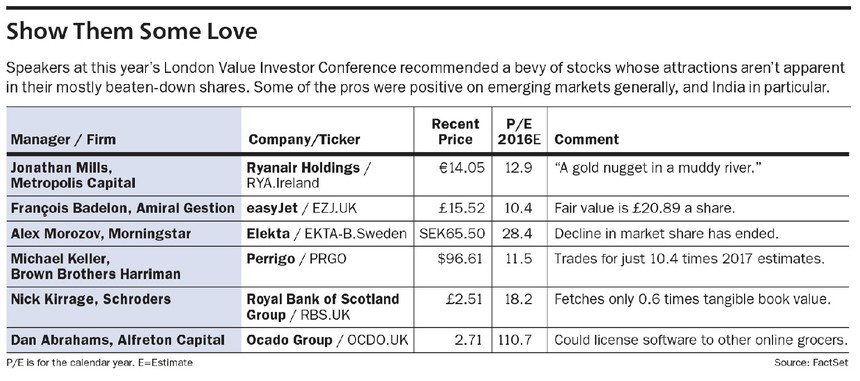
Task: Select the Ryanair Holdings company name
Action: coord(303,167)
